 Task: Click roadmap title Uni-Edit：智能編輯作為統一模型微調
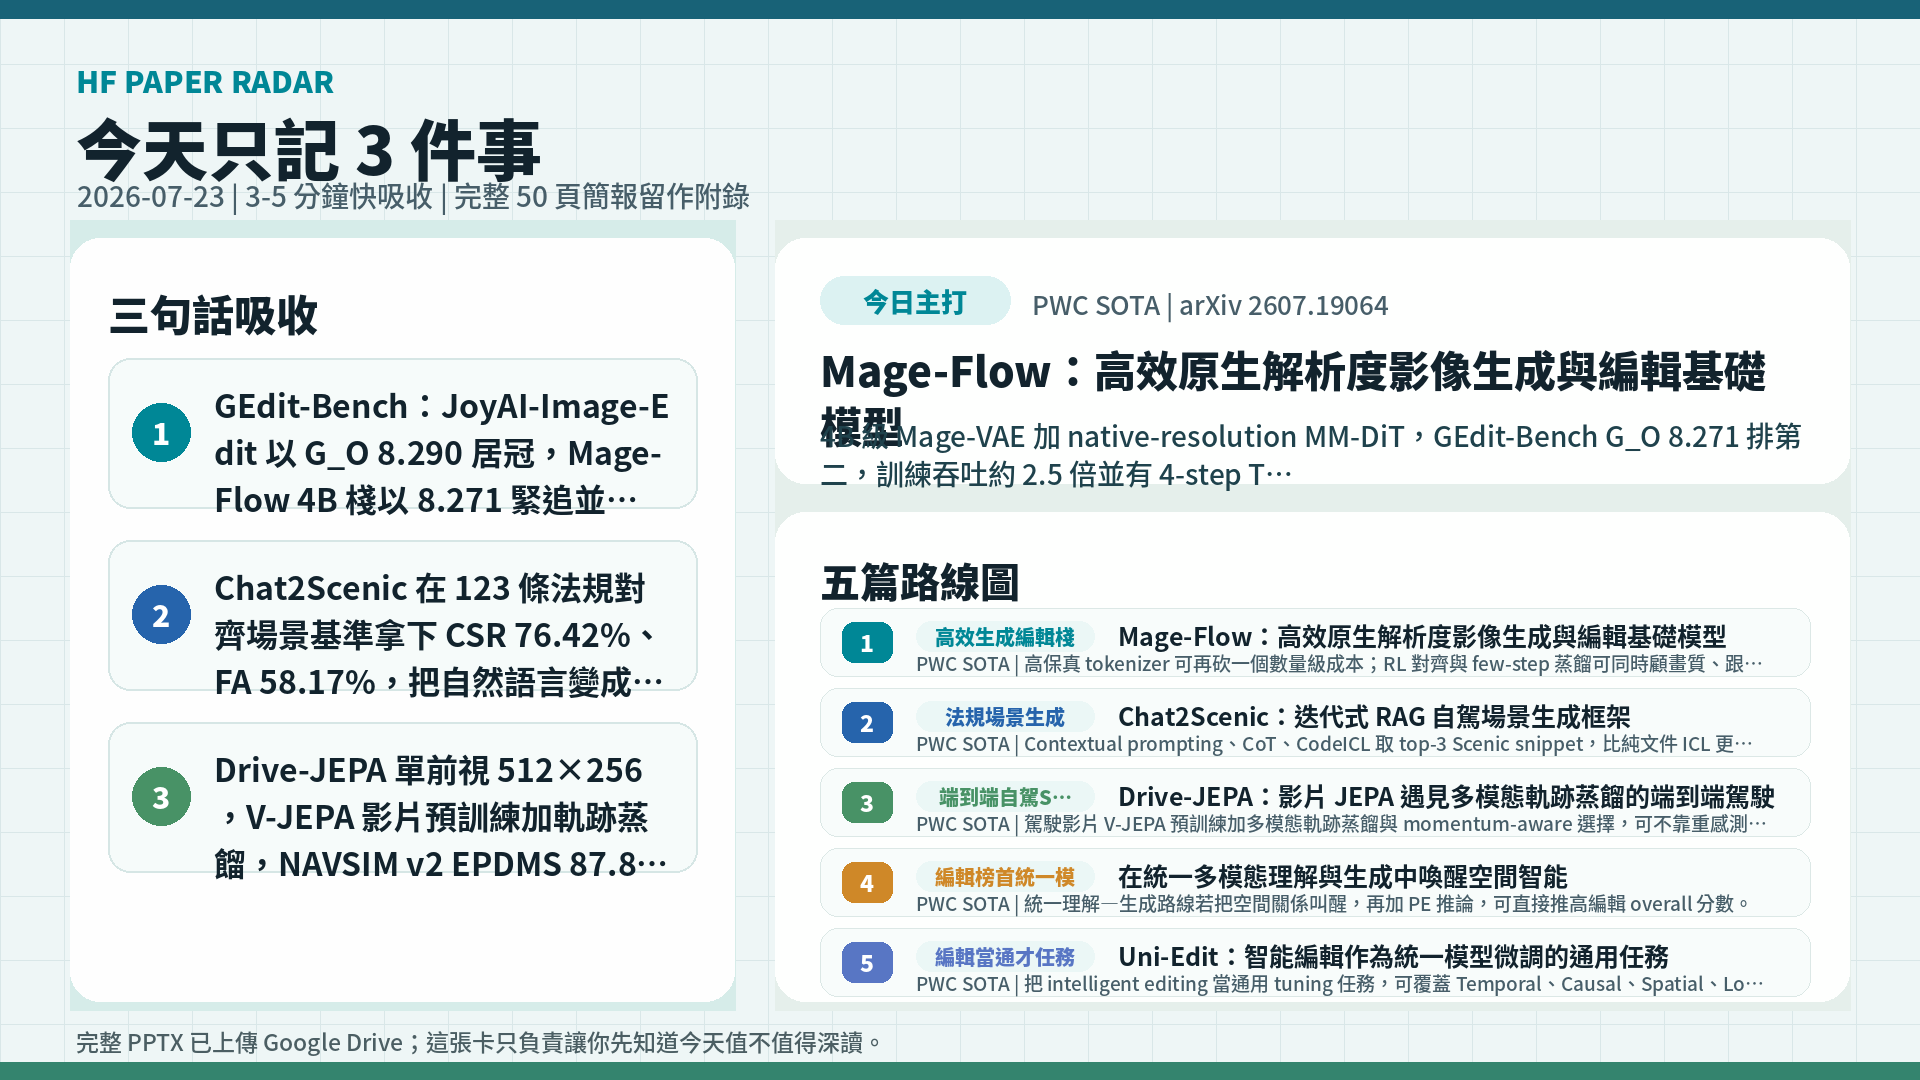1393,956
